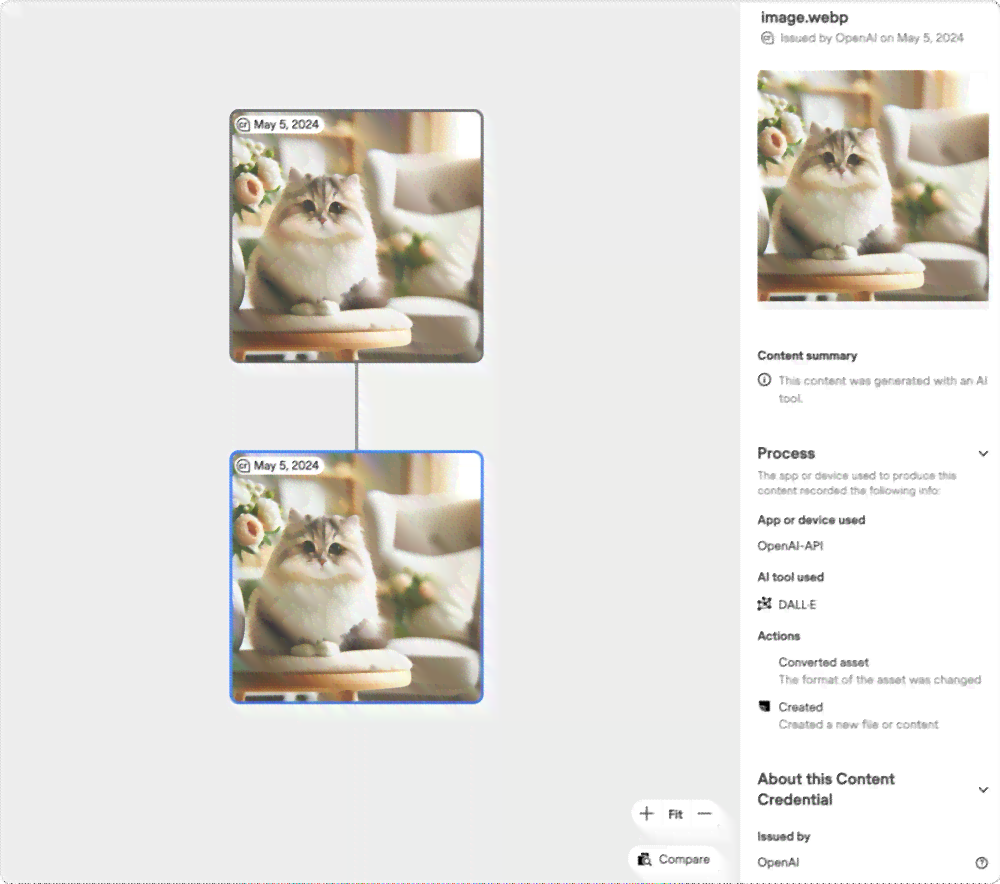Click the Compare button's image icon
This screenshot has height=884, width=1000.
tap(644, 859)
